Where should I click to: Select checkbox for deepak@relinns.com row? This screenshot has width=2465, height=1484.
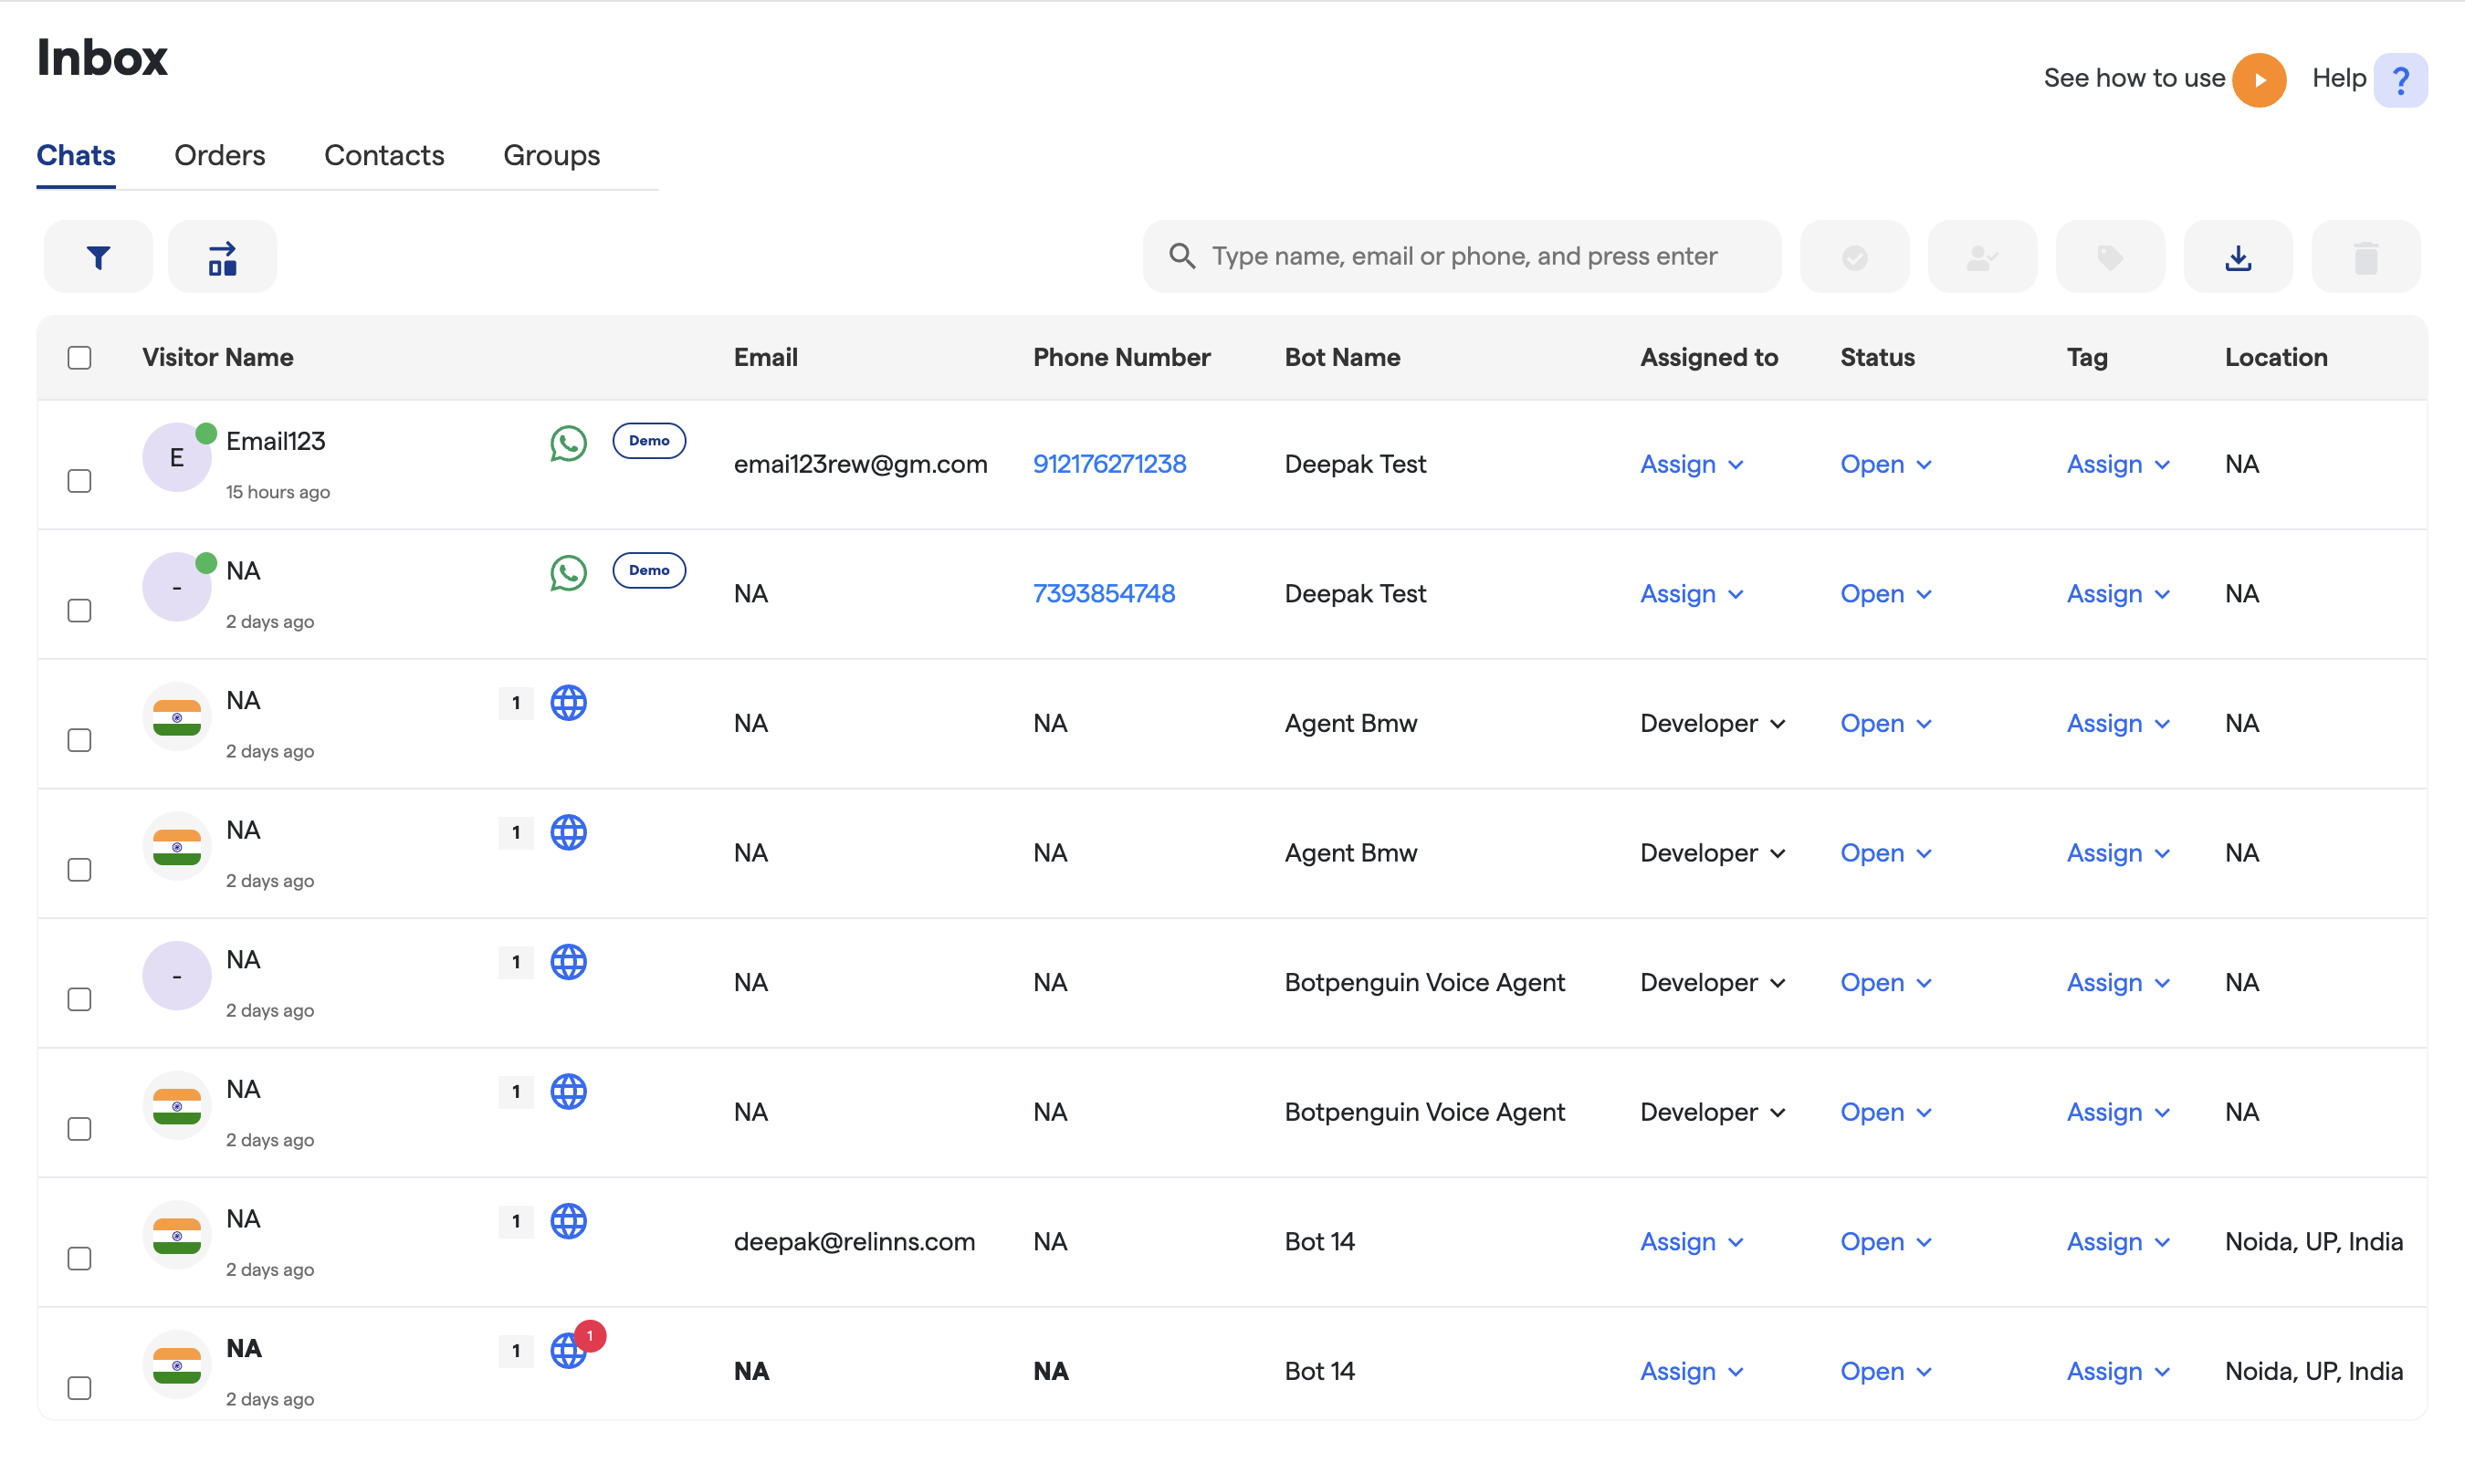79,1258
